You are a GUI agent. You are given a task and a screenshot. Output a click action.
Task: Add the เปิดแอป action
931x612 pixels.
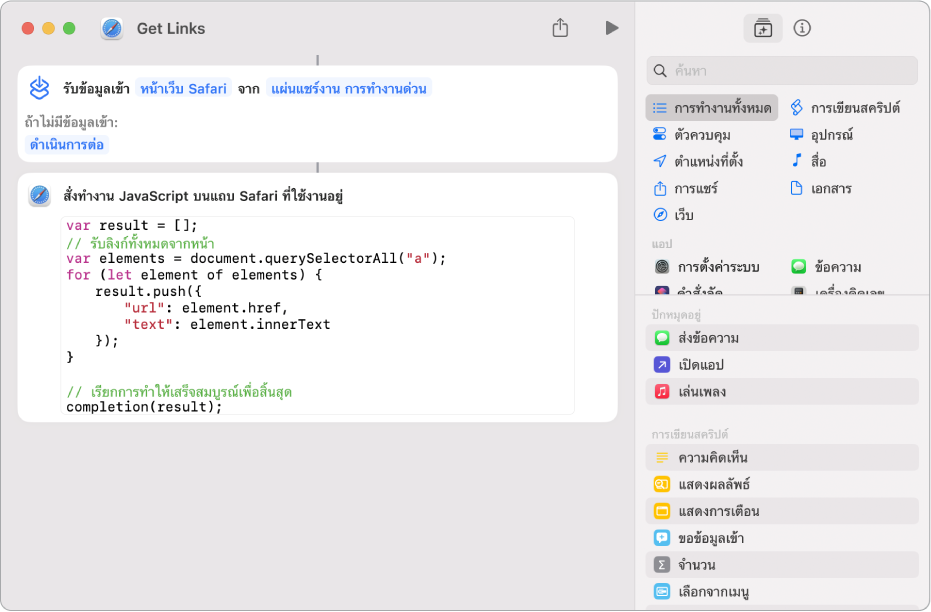pyautogui.click(x=782, y=365)
